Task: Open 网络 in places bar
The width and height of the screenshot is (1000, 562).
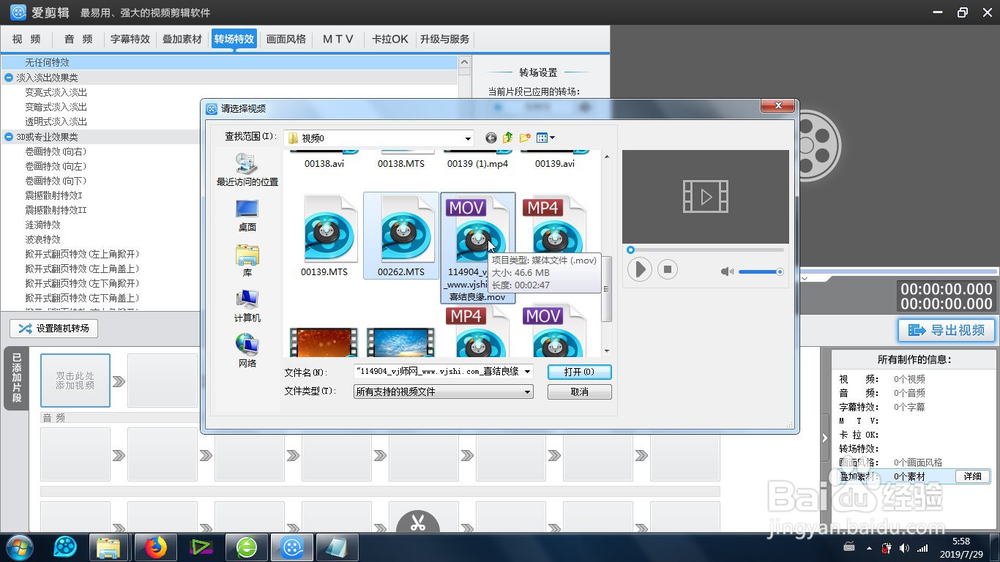Action: tap(247, 351)
